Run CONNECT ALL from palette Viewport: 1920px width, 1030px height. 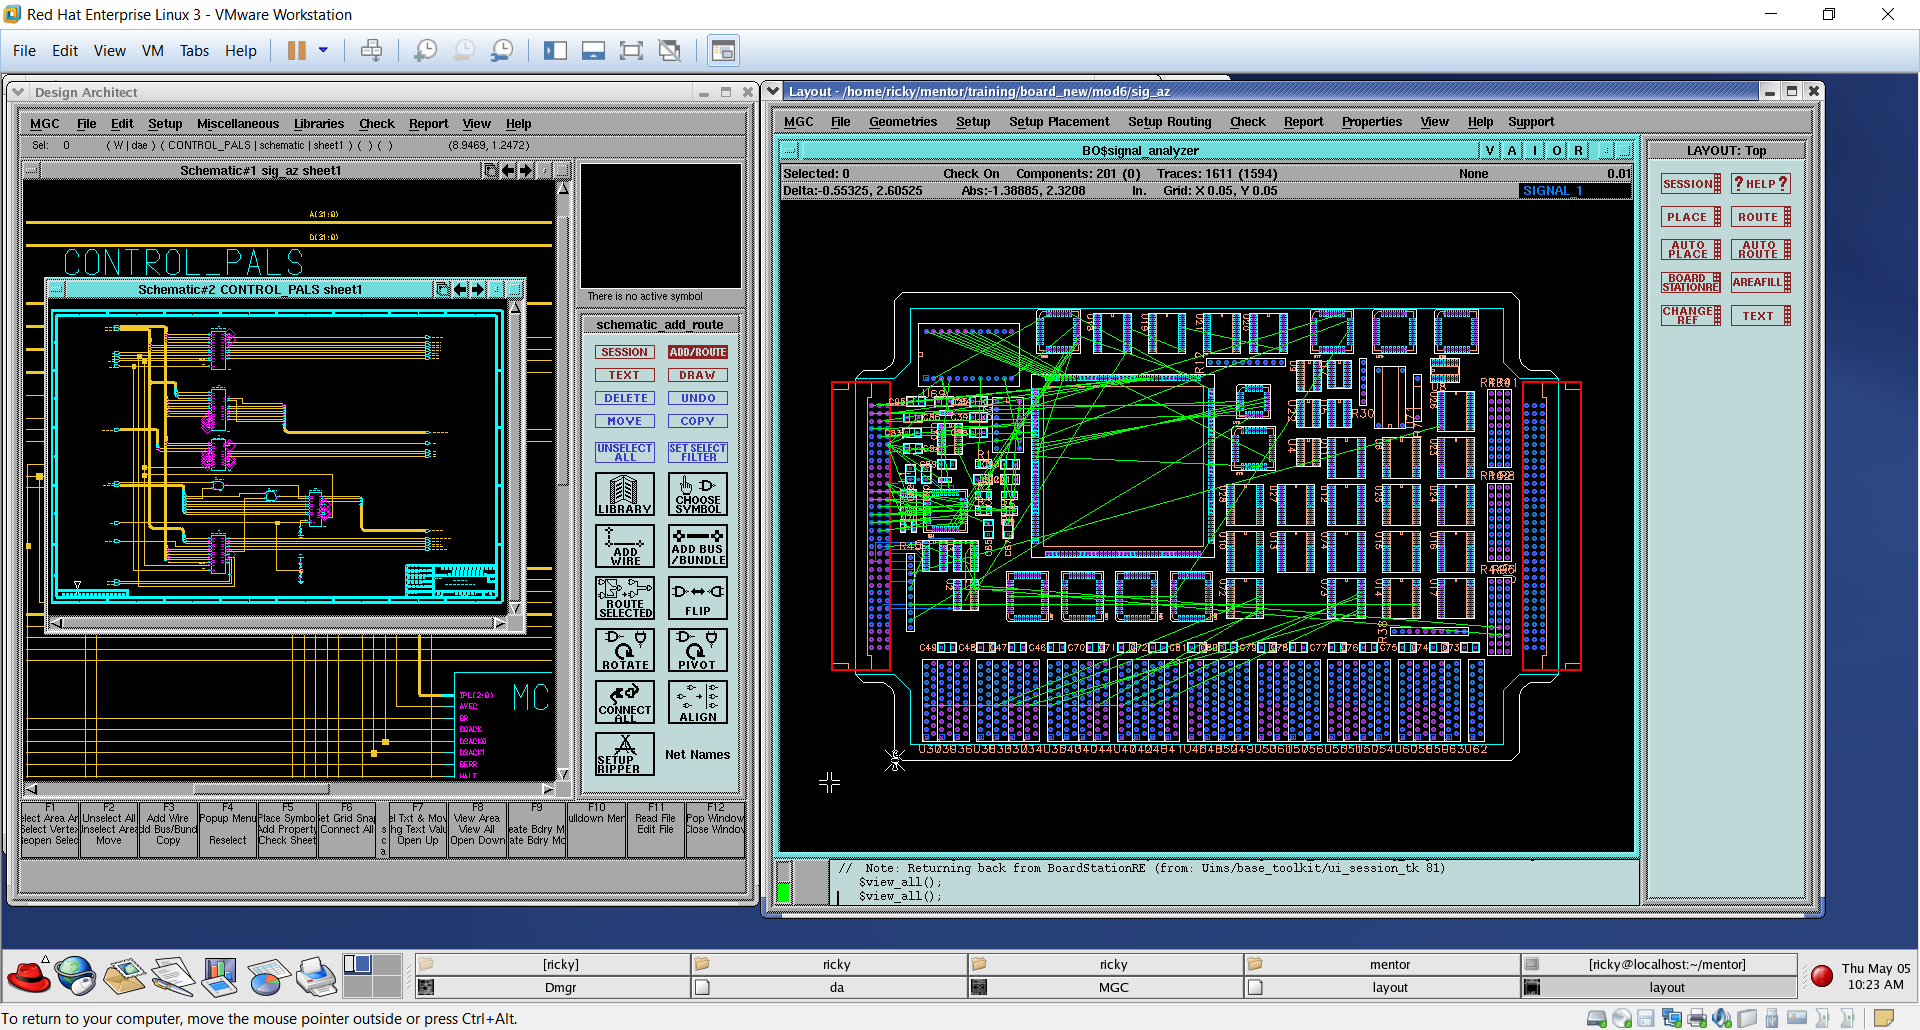pos(624,702)
